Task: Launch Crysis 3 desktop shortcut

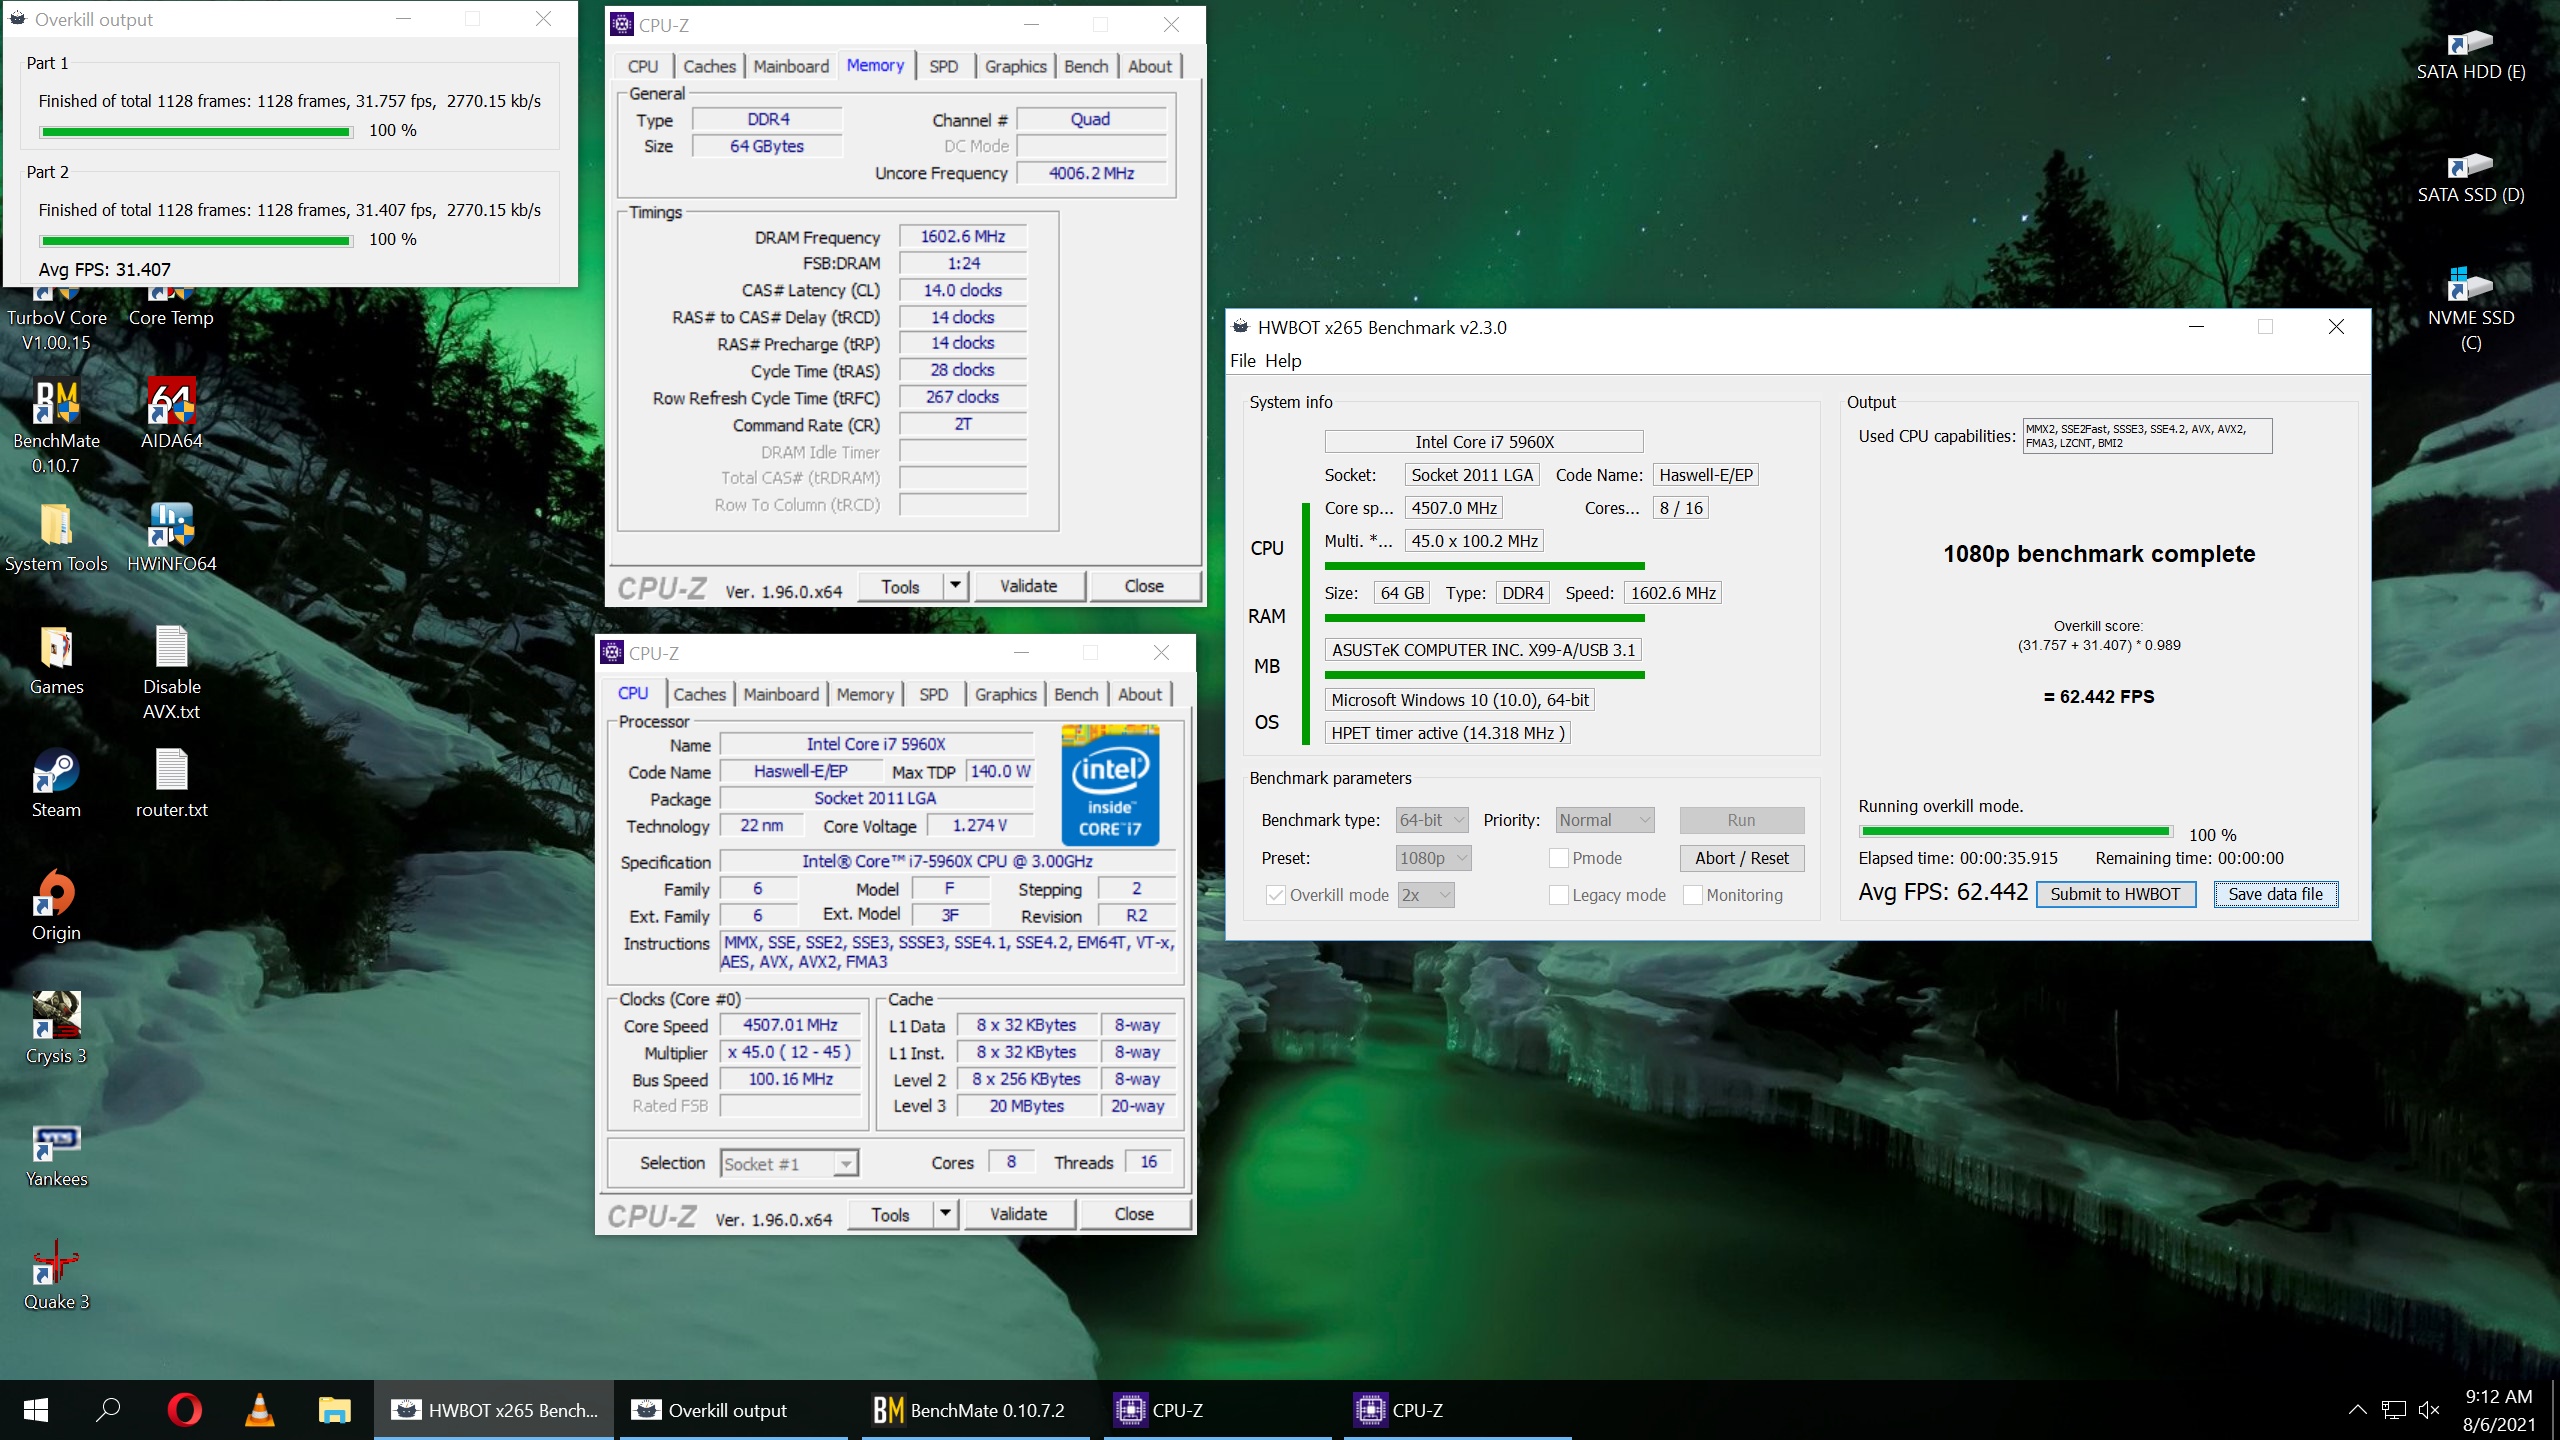Action: pos(56,1030)
